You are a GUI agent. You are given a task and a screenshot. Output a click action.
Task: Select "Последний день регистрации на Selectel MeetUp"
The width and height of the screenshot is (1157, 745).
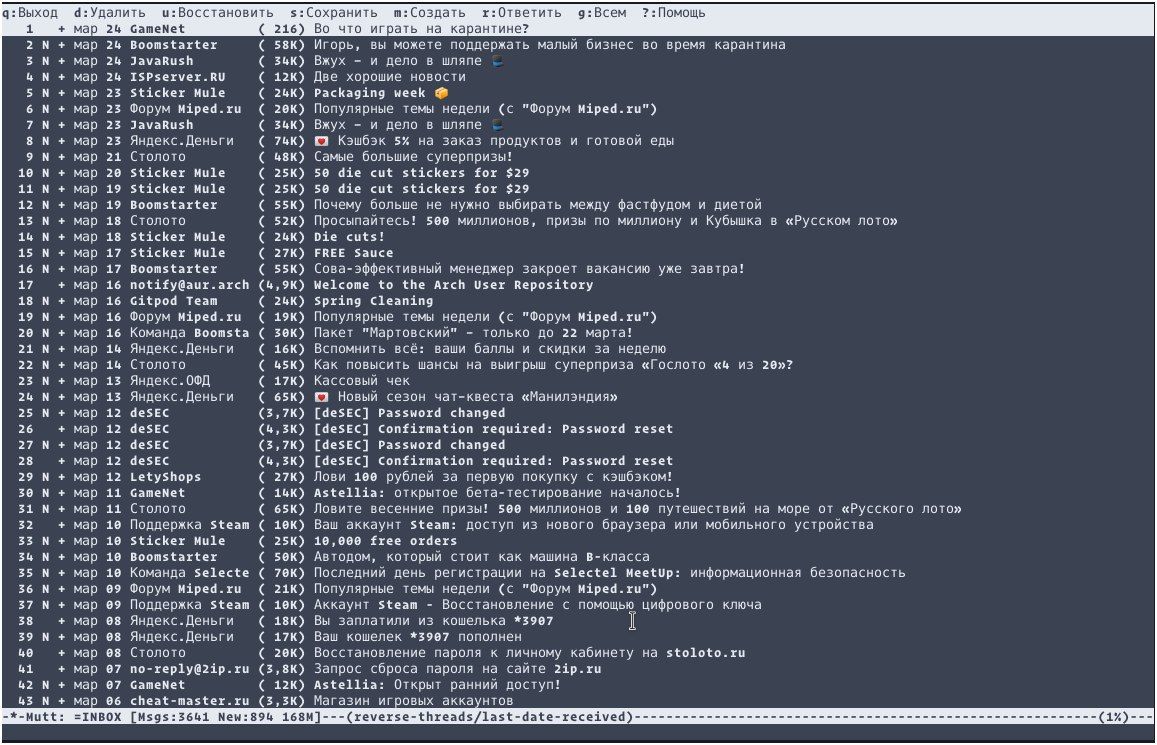point(578,572)
